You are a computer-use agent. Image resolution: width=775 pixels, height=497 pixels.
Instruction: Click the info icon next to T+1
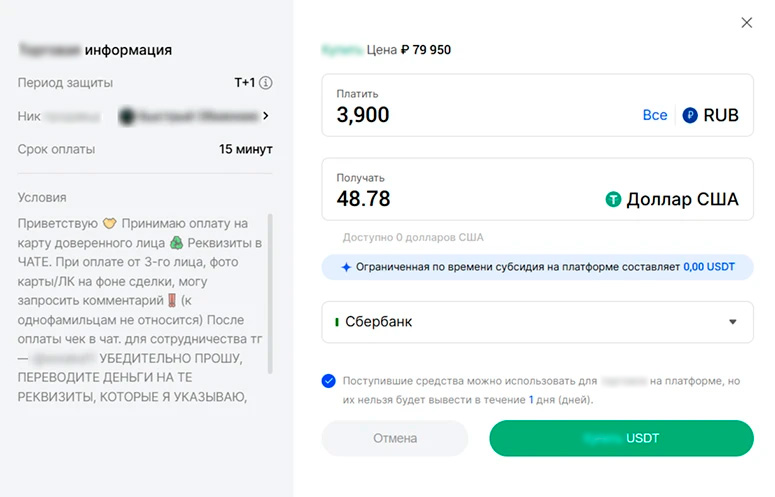coord(266,83)
